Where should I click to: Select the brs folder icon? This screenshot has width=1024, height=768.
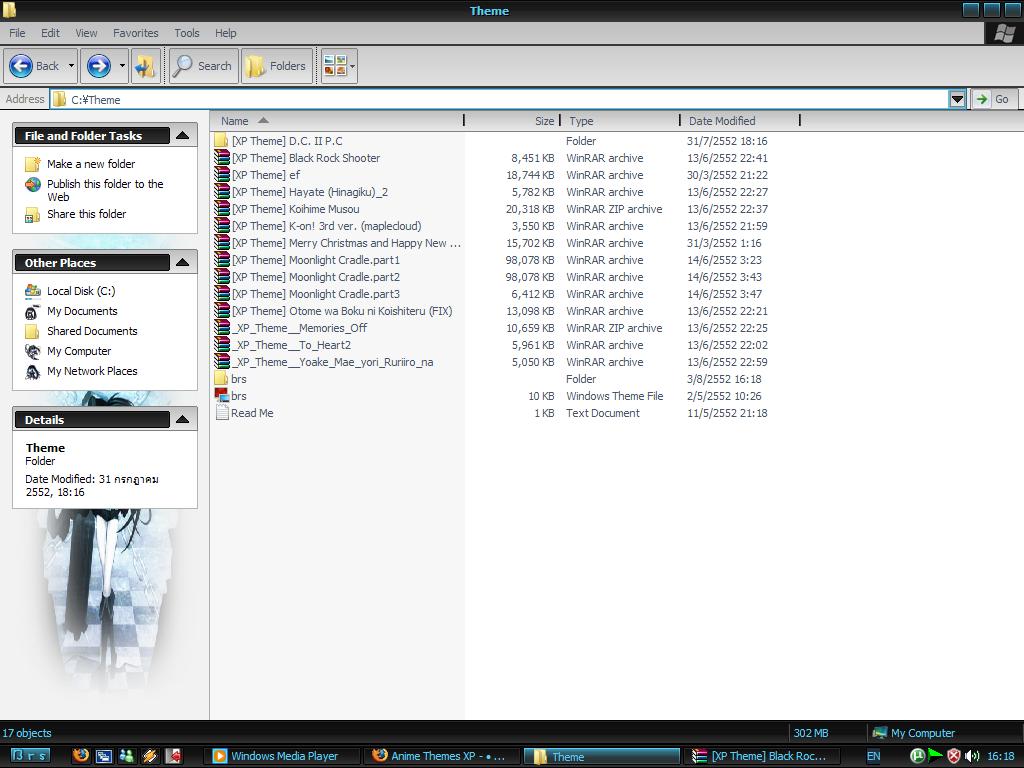click(x=221, y=378)
